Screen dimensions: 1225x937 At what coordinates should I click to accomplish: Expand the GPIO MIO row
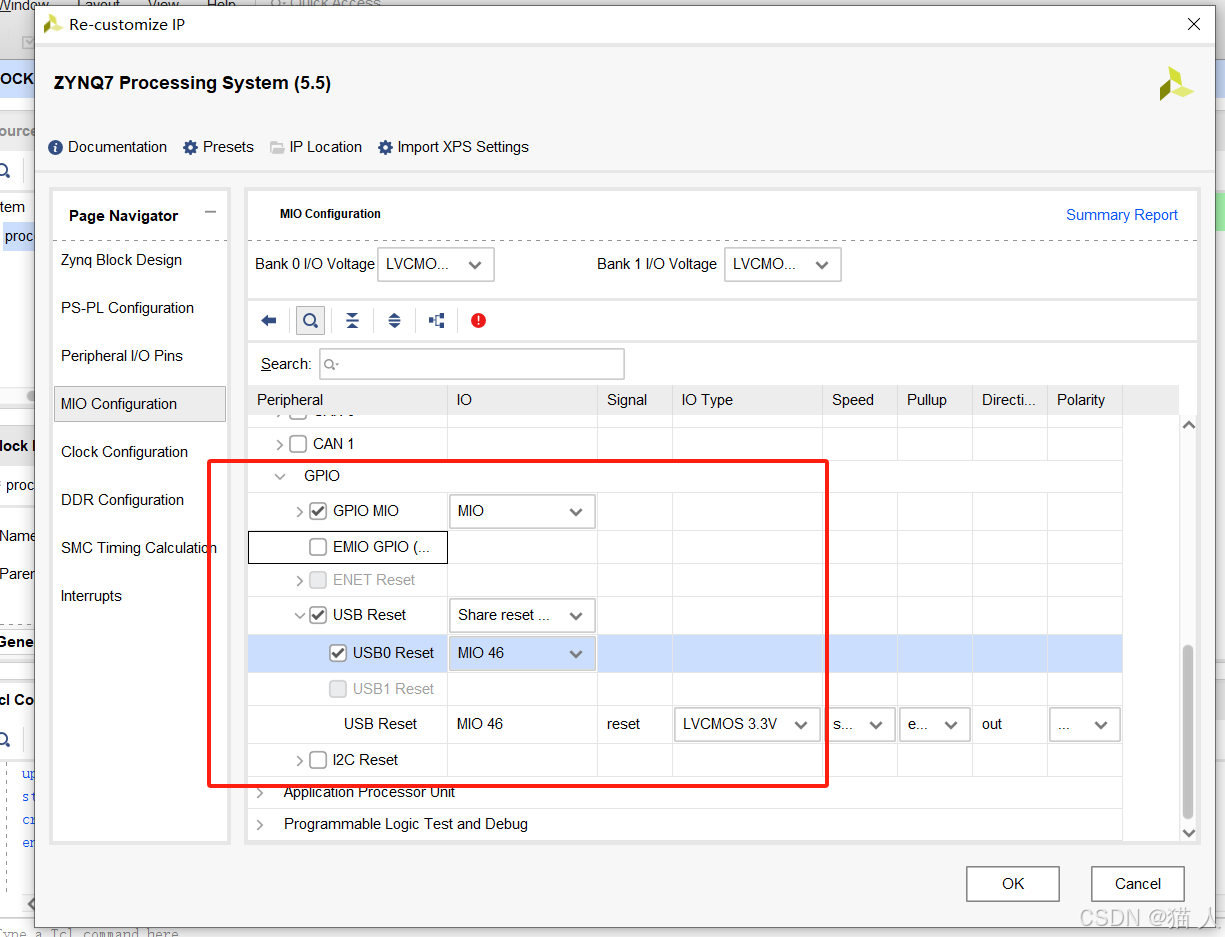(299, 511)
